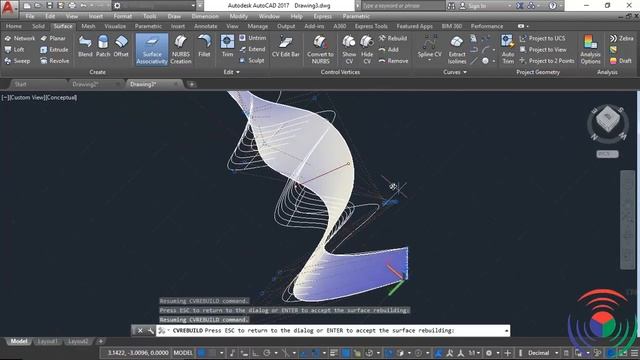Click Project to UCS
Image resolution: width=640 pixels, height=360 pixels.
tap(542, 38)
